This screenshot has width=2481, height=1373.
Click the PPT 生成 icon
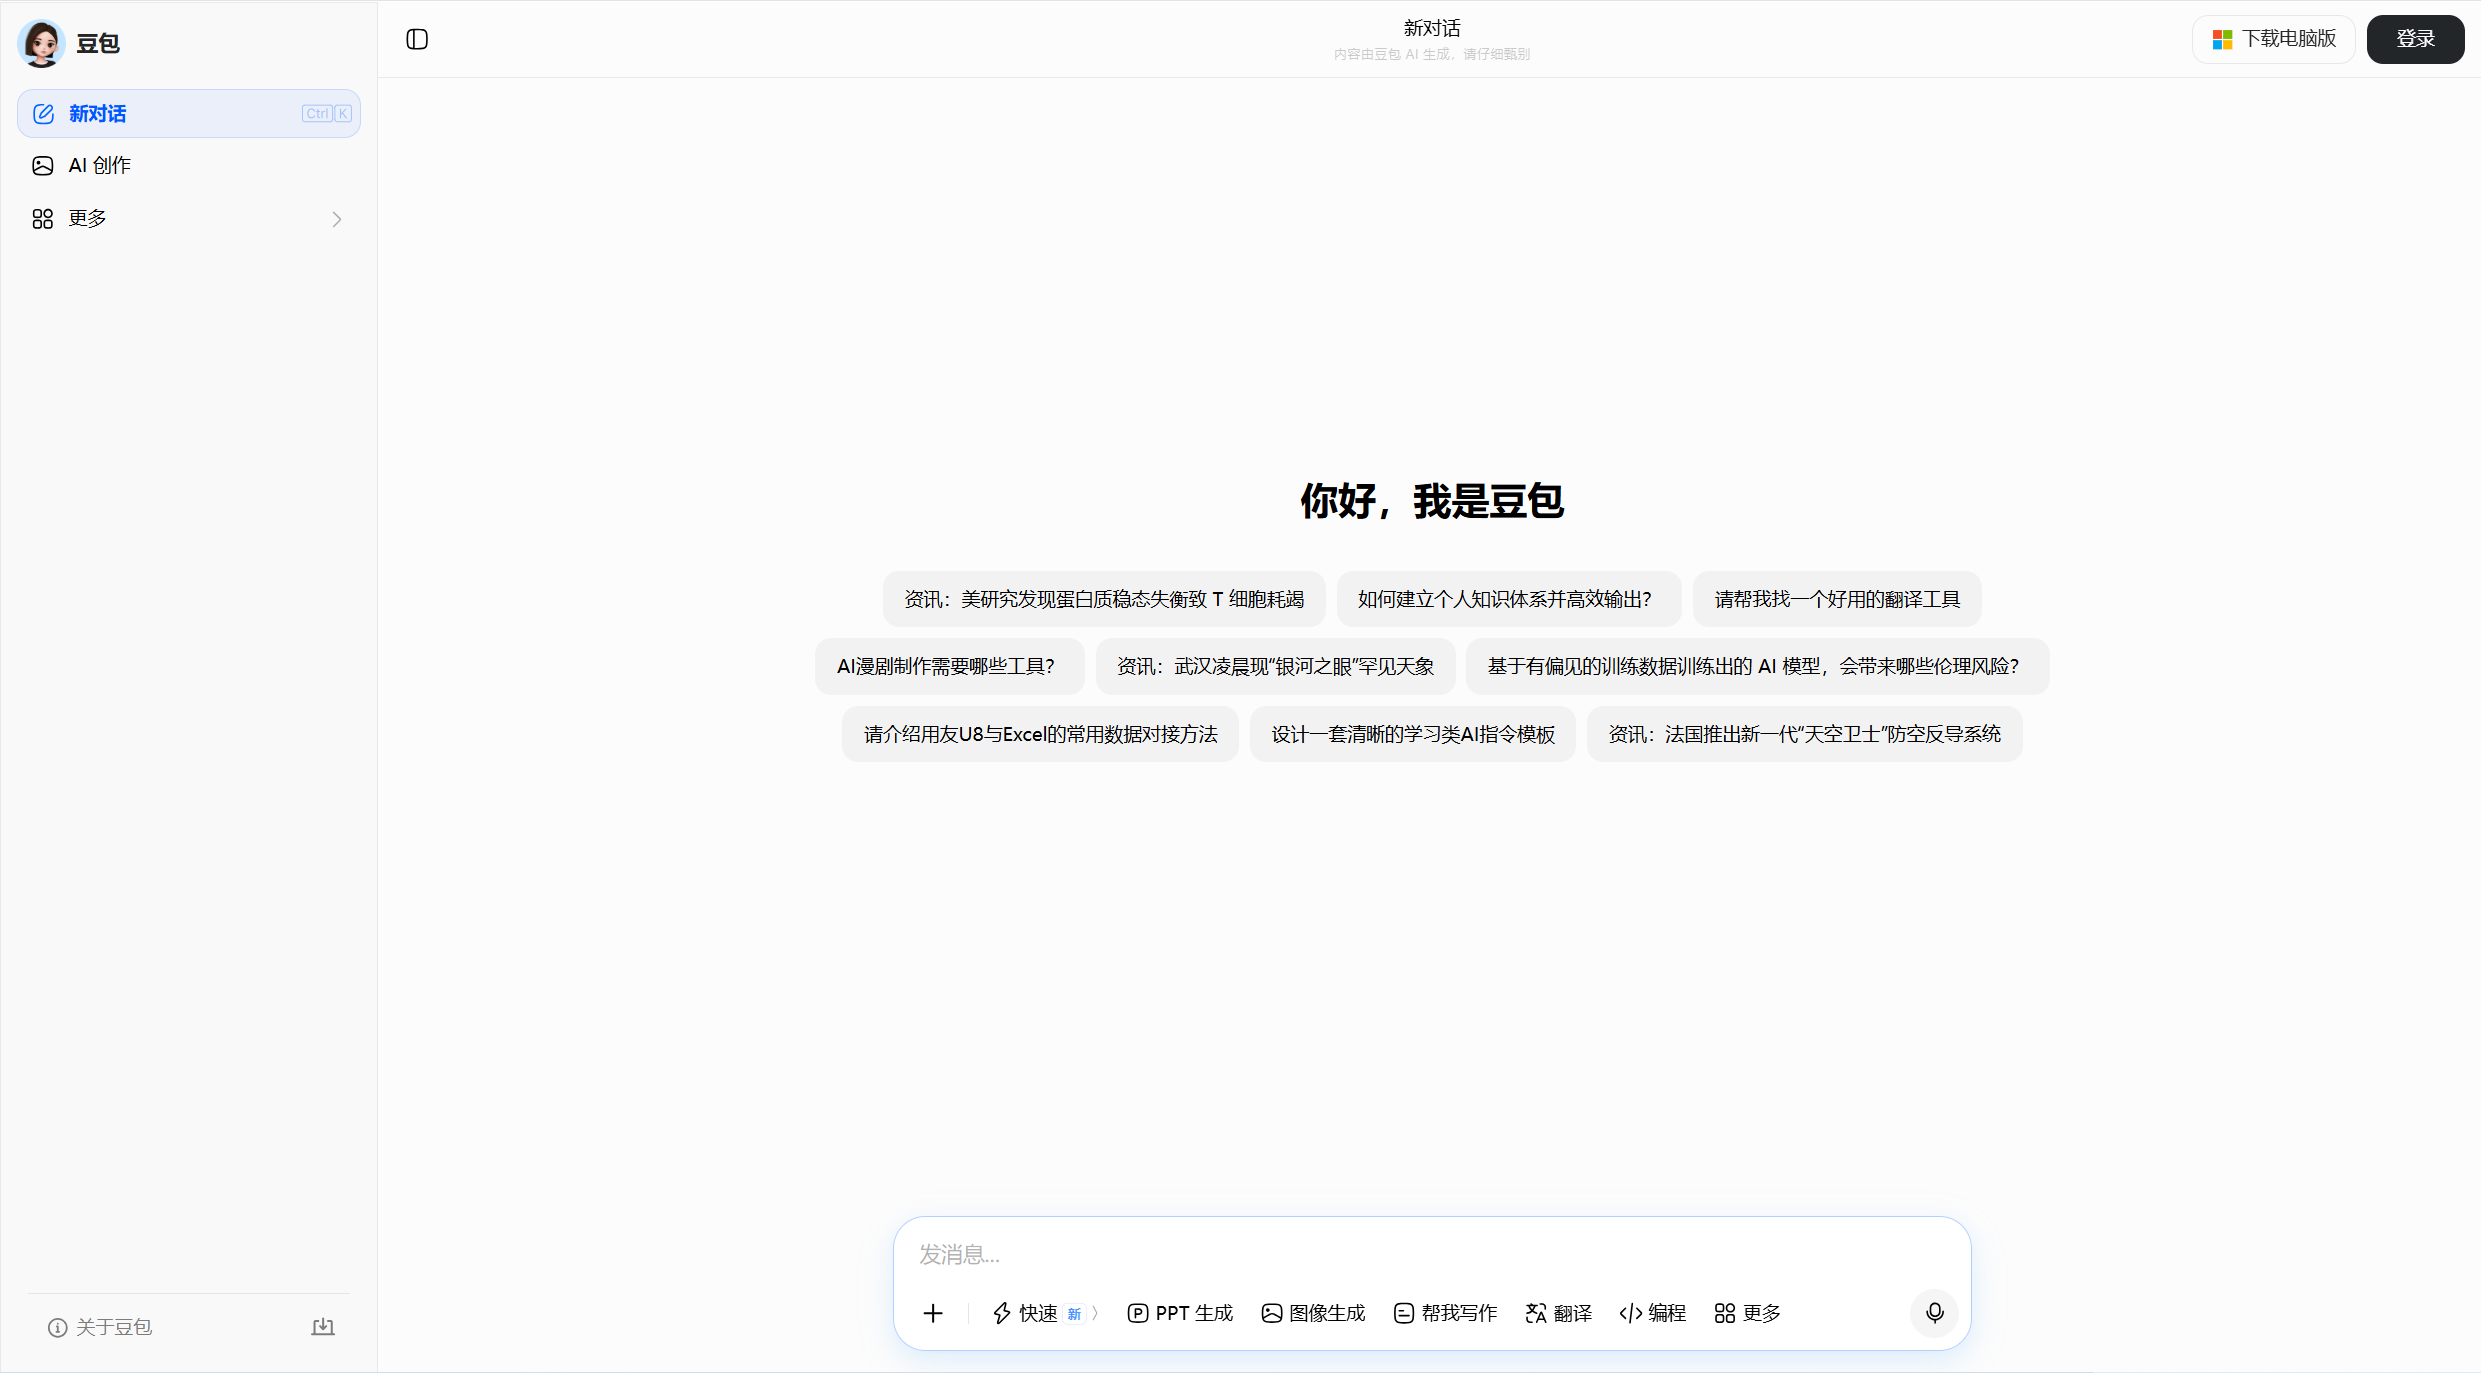(x=1137, y=1313)
